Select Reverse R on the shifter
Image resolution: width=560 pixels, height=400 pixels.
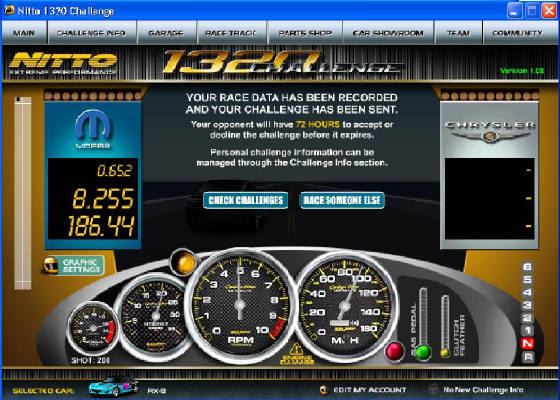(x=528, y=356)
